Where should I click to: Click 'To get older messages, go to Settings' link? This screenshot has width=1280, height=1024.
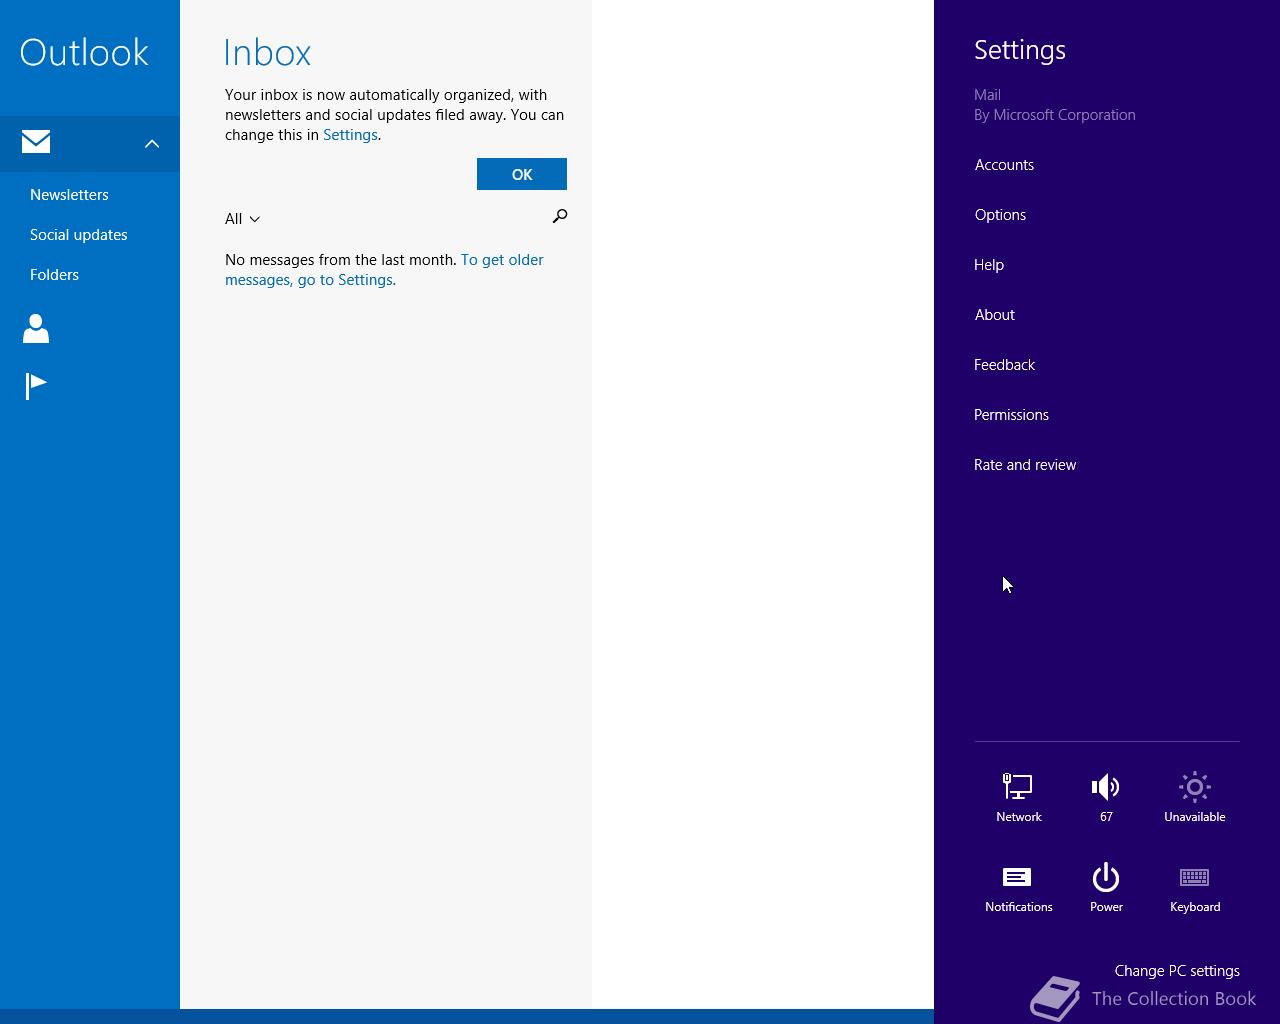pyautogui.click(x=384, y=270)
